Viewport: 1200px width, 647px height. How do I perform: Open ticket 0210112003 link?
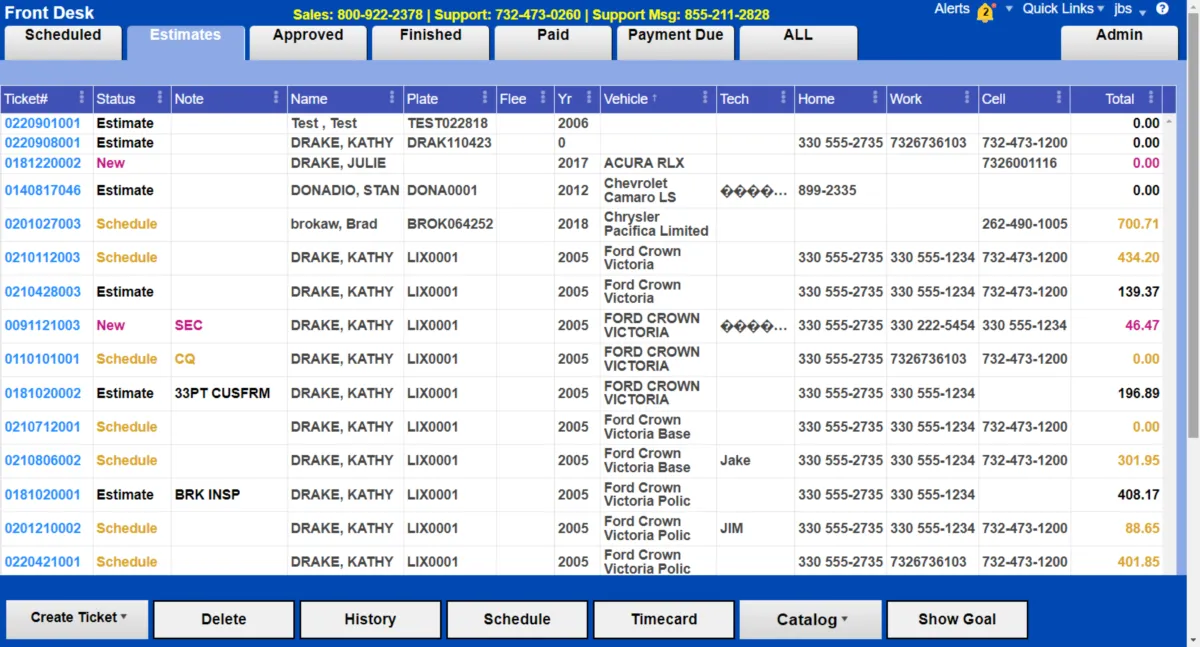point(43,257)
